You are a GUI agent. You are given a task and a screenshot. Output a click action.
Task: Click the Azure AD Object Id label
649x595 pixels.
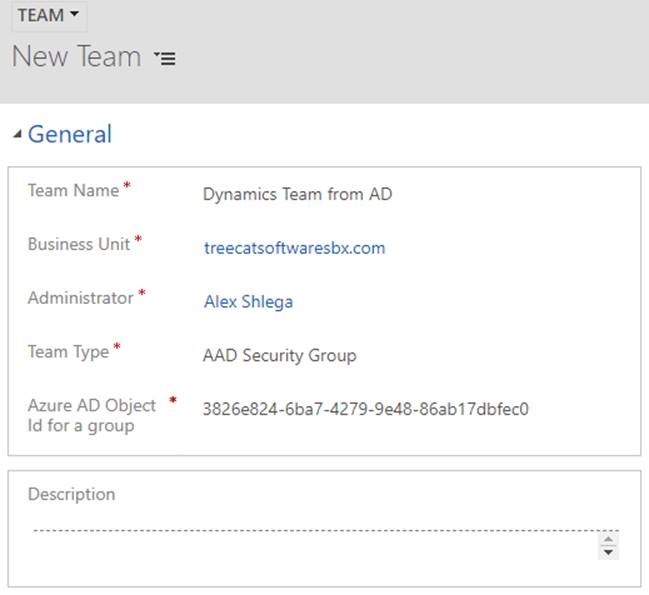click(91, 415)
